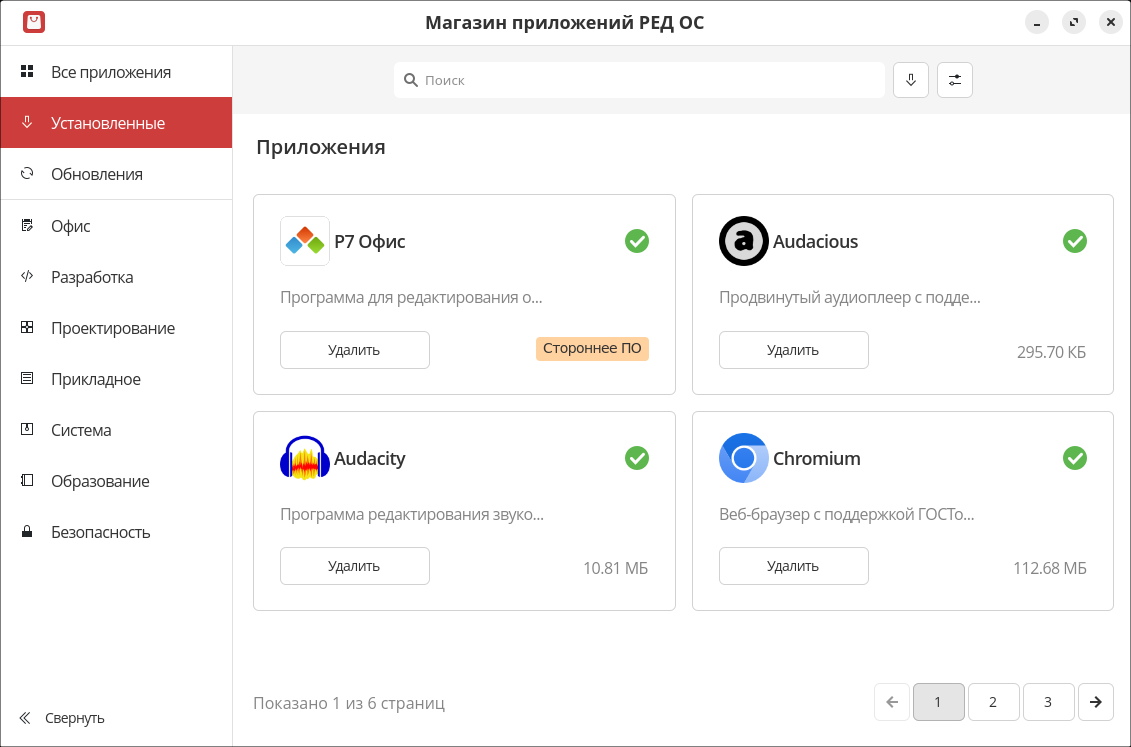1131x747 pixels.
Task: Select the Разработка category
Action: tap(92, 277)
